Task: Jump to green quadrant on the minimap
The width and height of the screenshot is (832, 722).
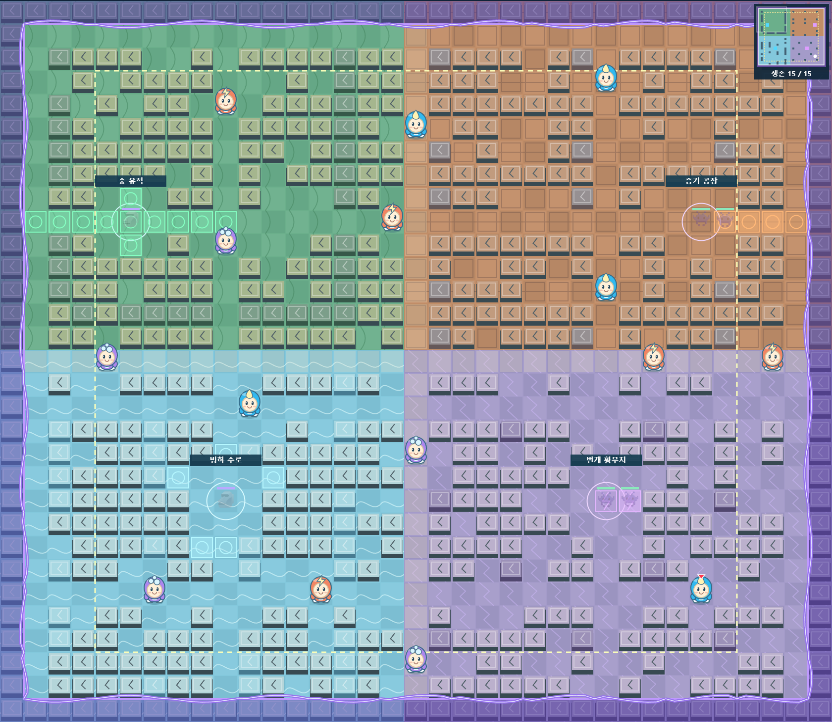Action: click(774, 22)
